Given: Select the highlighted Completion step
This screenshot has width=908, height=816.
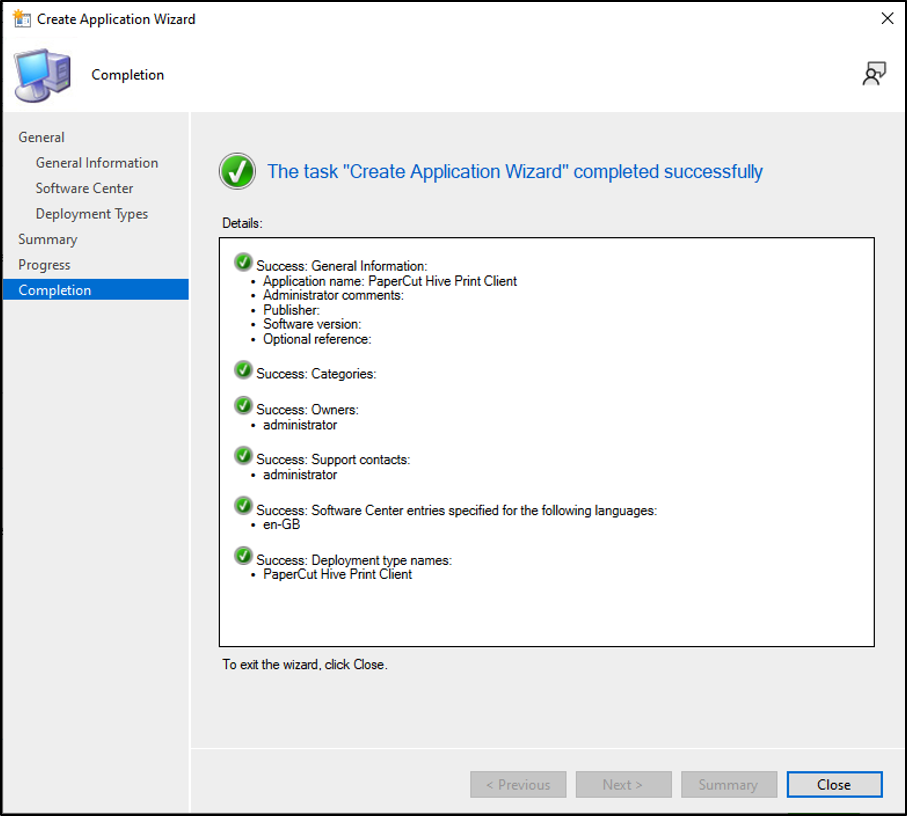Looking at the screenshot, I should 96,290.
